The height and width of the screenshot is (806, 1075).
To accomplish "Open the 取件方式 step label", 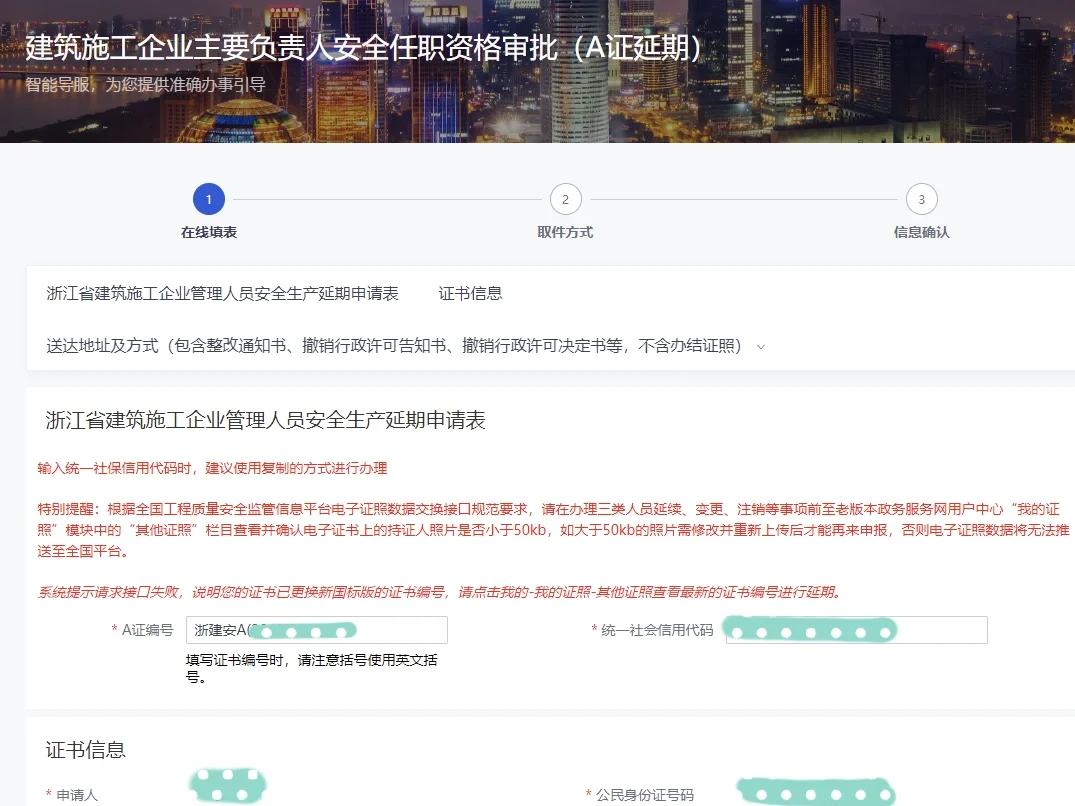I will [x=566, y=232].
